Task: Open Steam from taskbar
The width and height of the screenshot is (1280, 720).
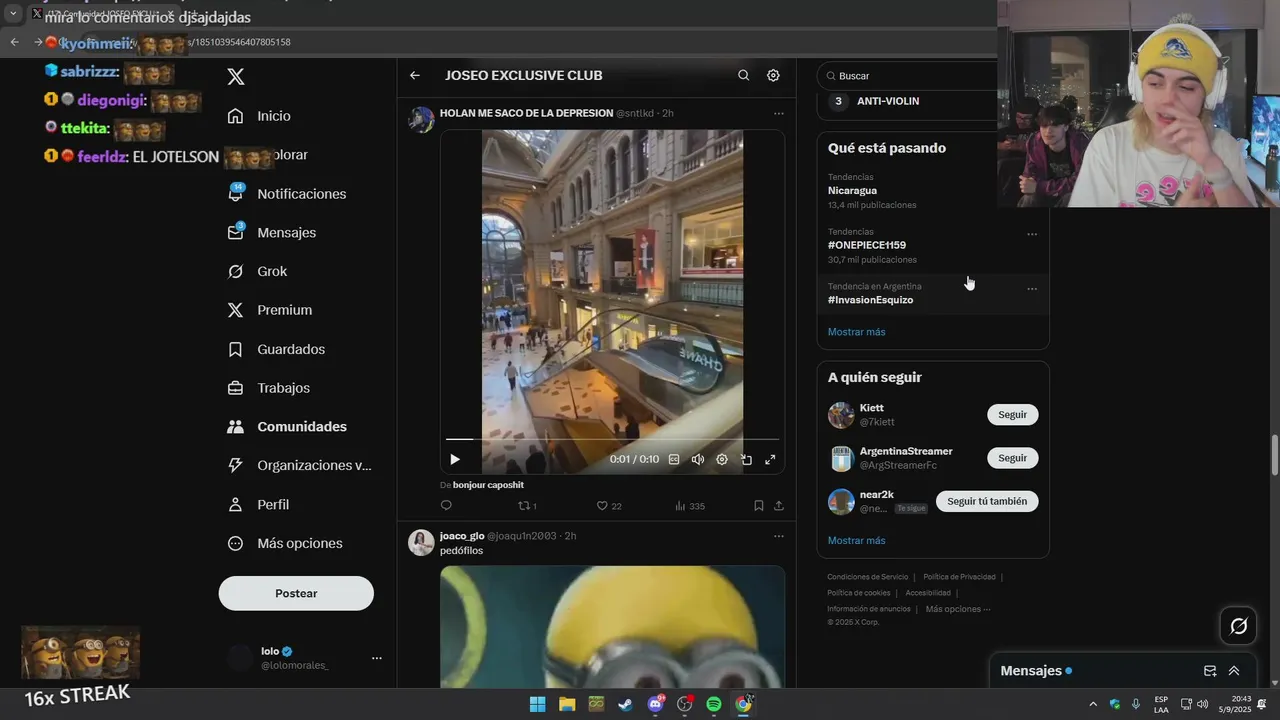Action: (625, 704)
